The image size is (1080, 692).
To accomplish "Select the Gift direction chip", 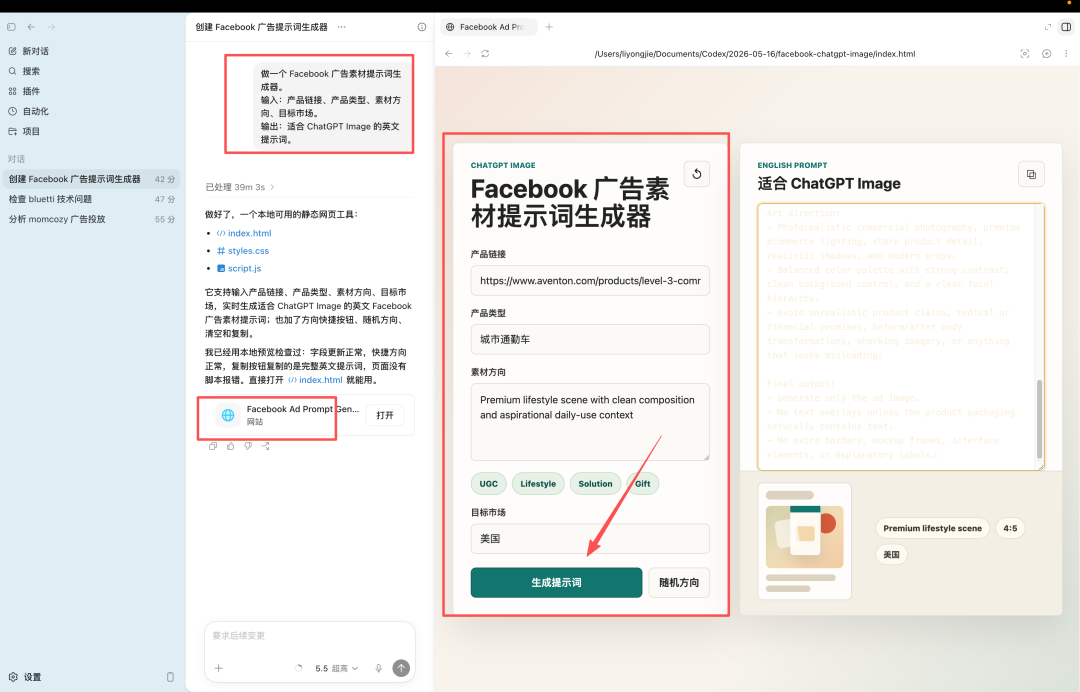I will click(643, 484).
